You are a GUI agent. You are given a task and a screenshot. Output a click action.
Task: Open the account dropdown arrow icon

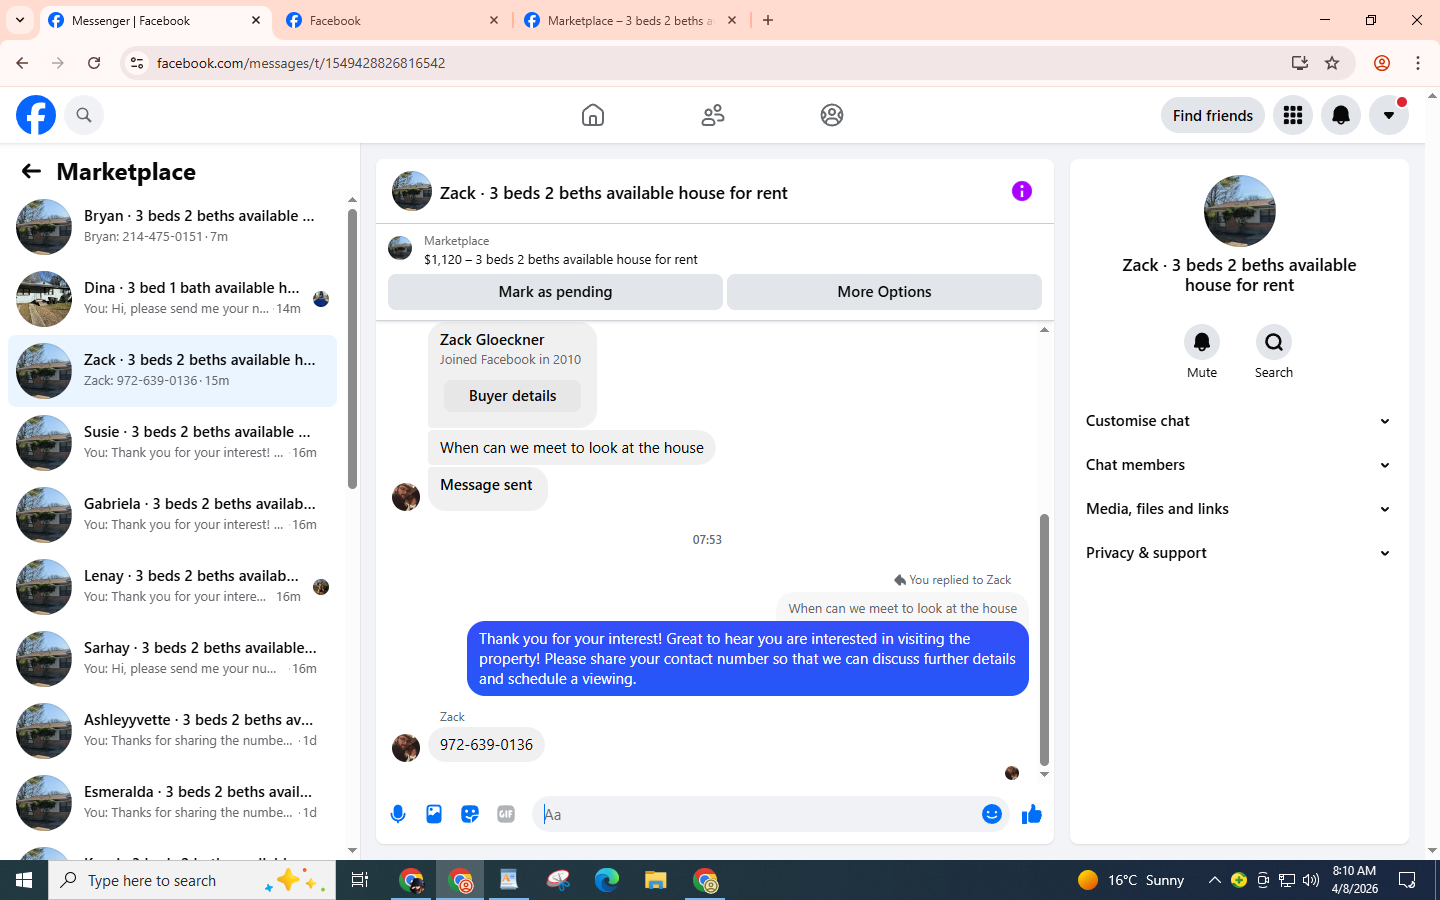coord(1389,115)
